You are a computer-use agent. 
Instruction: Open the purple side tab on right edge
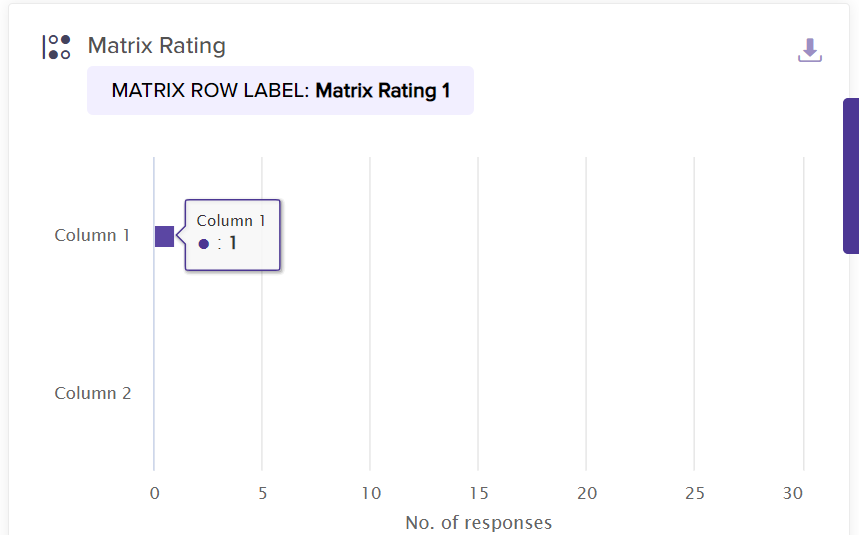coord(851,175)
